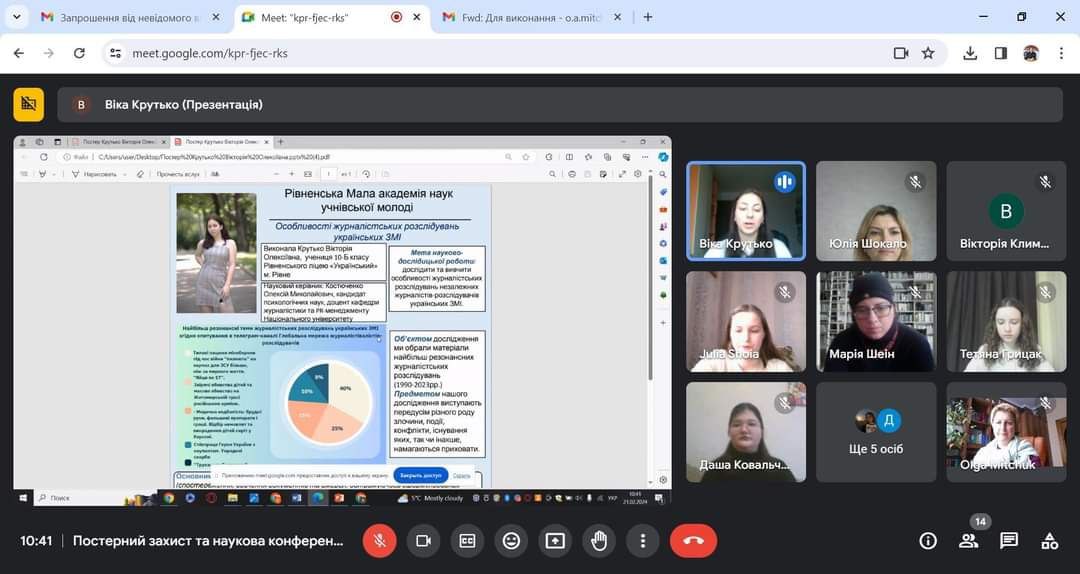Close the 'Запрошення від невідомого' tab
This screenshot has width=1080, height=574.
[x=216, y=17]
